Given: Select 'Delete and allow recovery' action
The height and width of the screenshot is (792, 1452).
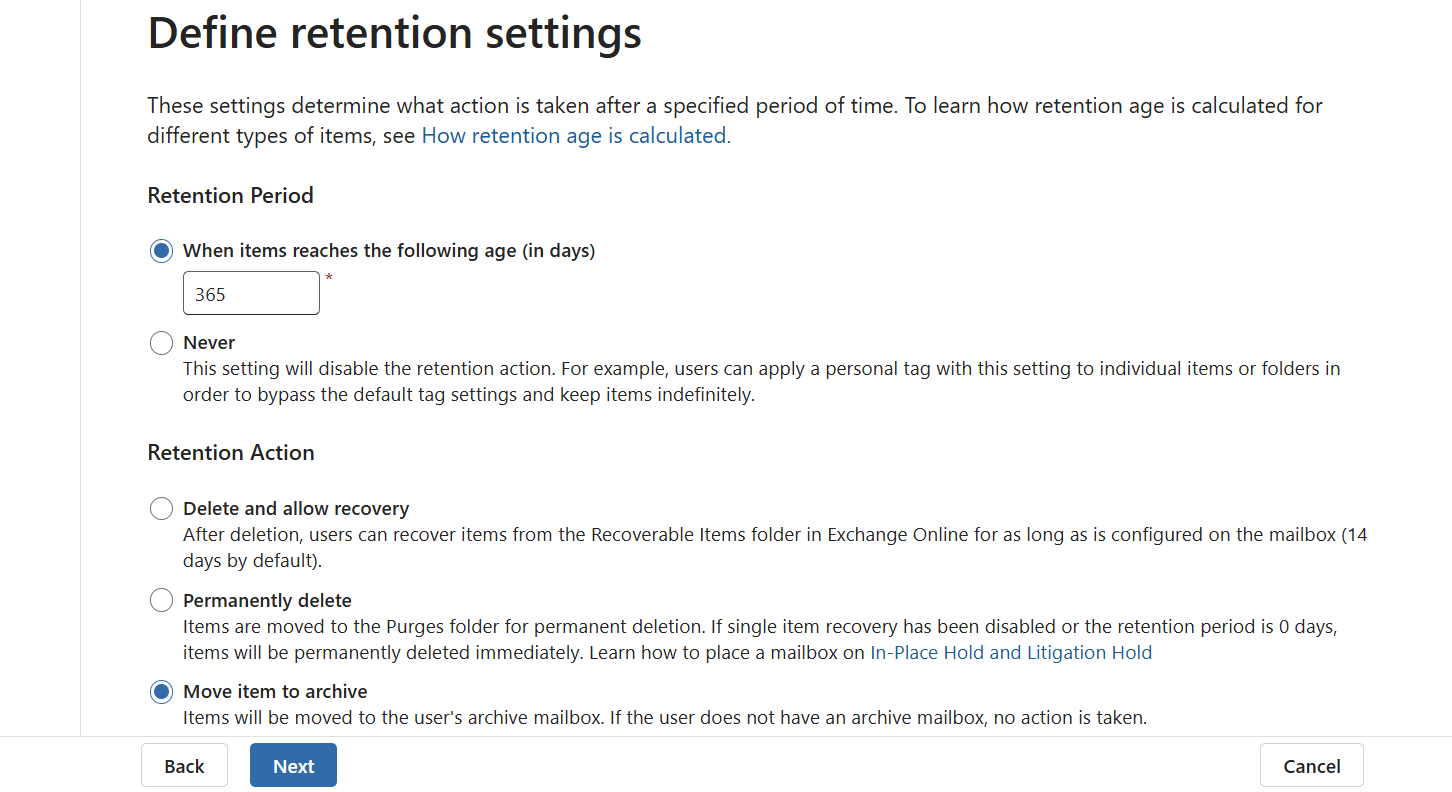Looking at the screenshot, I should click(x=161, y=508).
